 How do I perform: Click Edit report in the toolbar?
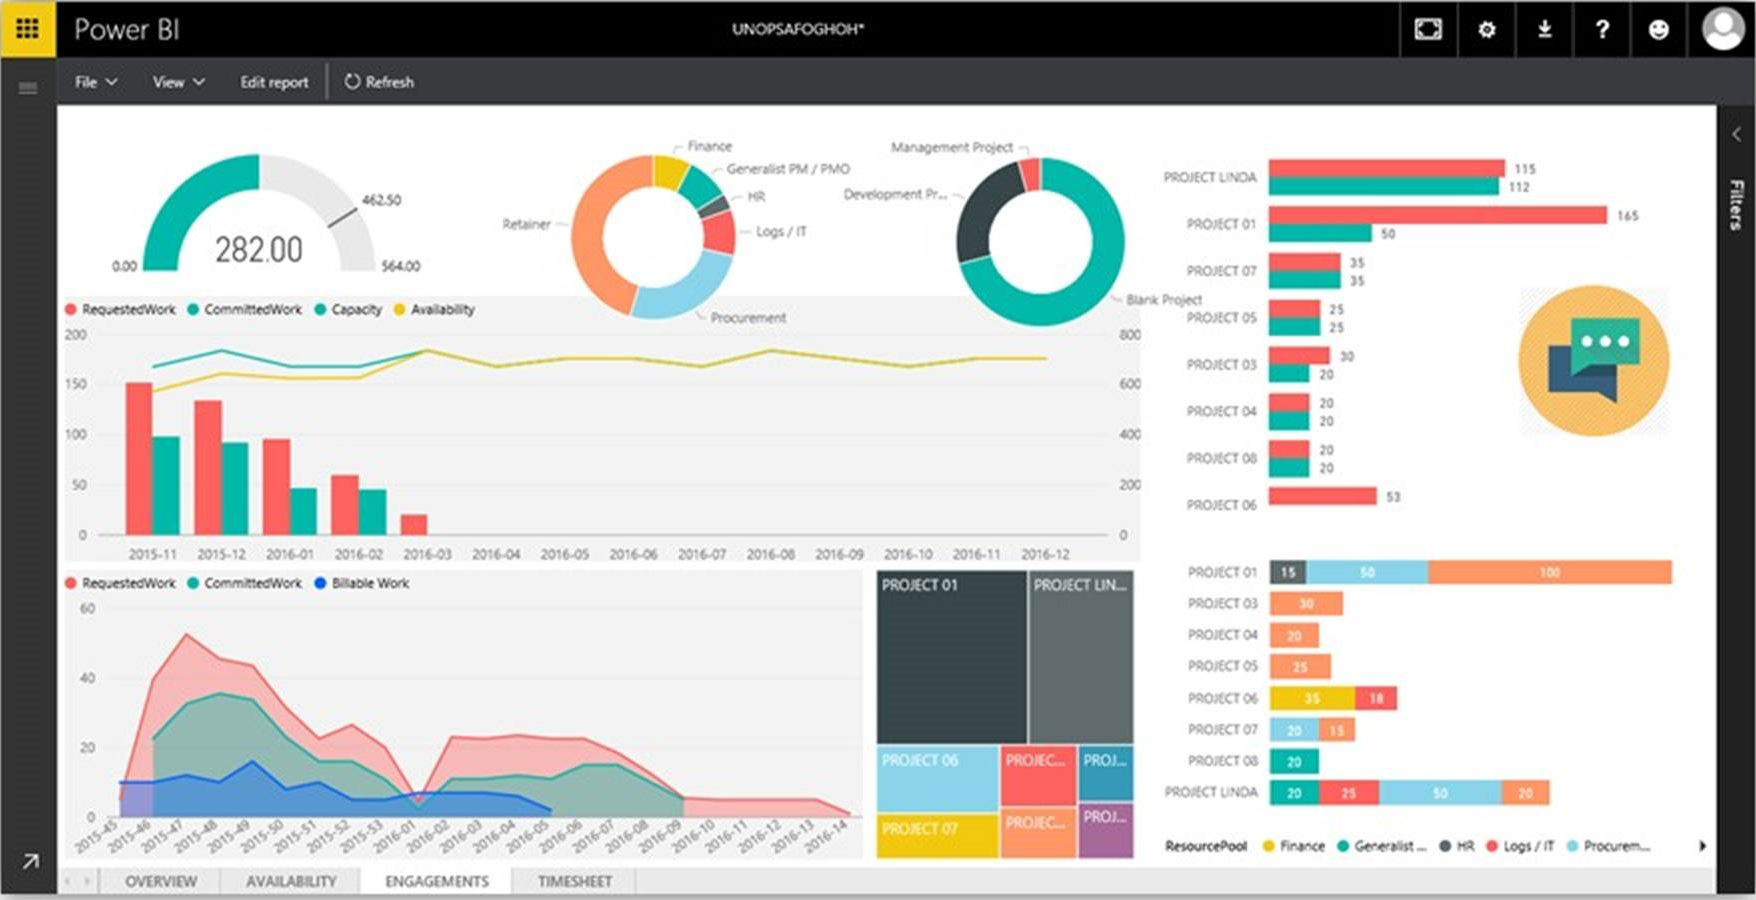[273, 81]
